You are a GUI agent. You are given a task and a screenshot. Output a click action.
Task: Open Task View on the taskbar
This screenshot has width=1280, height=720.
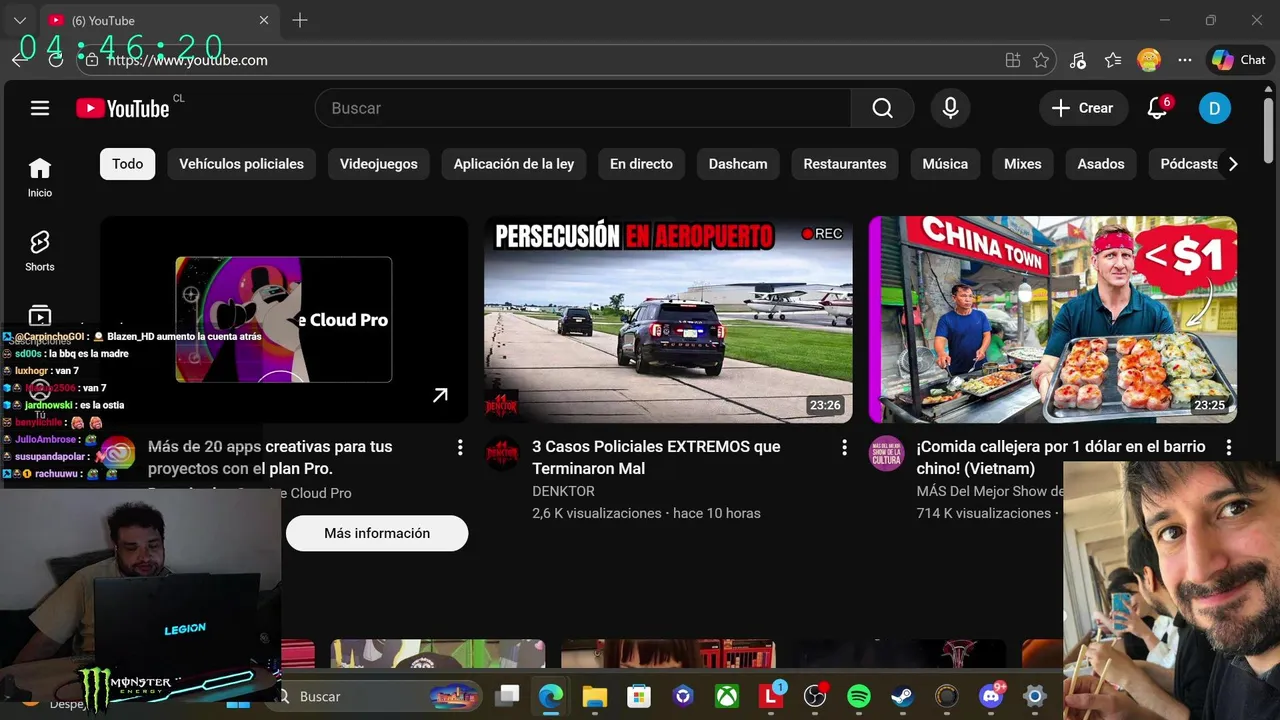click(508, 696)
